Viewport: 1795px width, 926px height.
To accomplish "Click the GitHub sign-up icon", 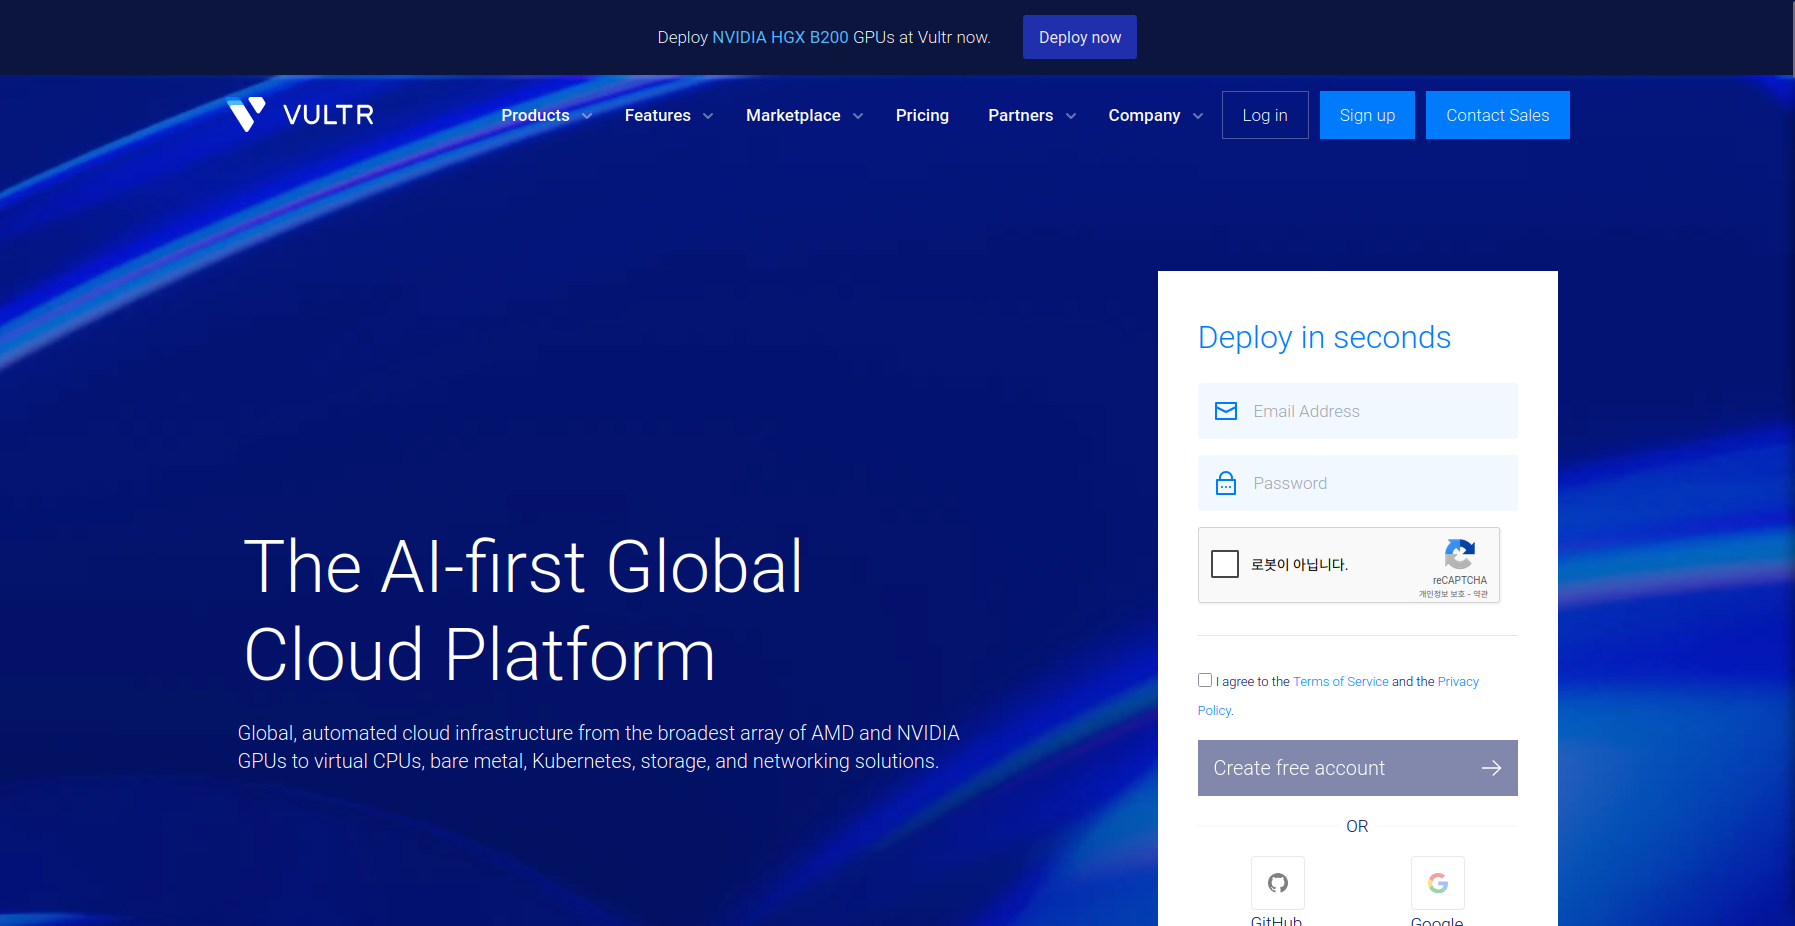I will (x=1277, y=883).
